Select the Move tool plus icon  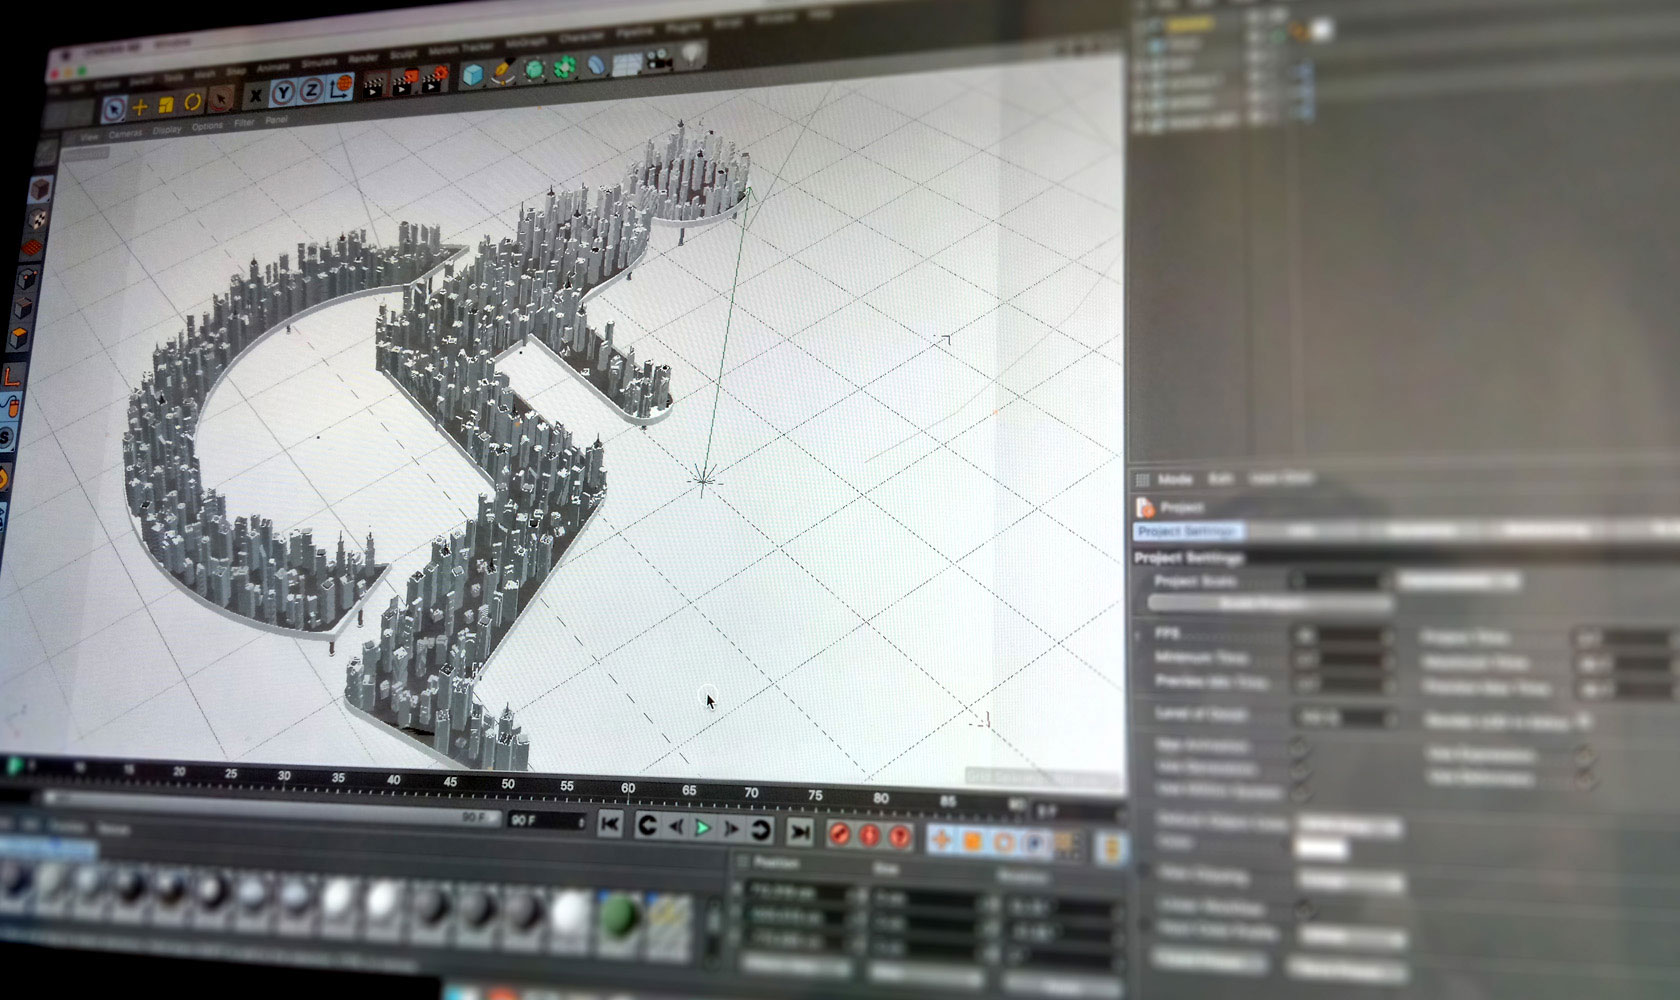coord(140,106)
